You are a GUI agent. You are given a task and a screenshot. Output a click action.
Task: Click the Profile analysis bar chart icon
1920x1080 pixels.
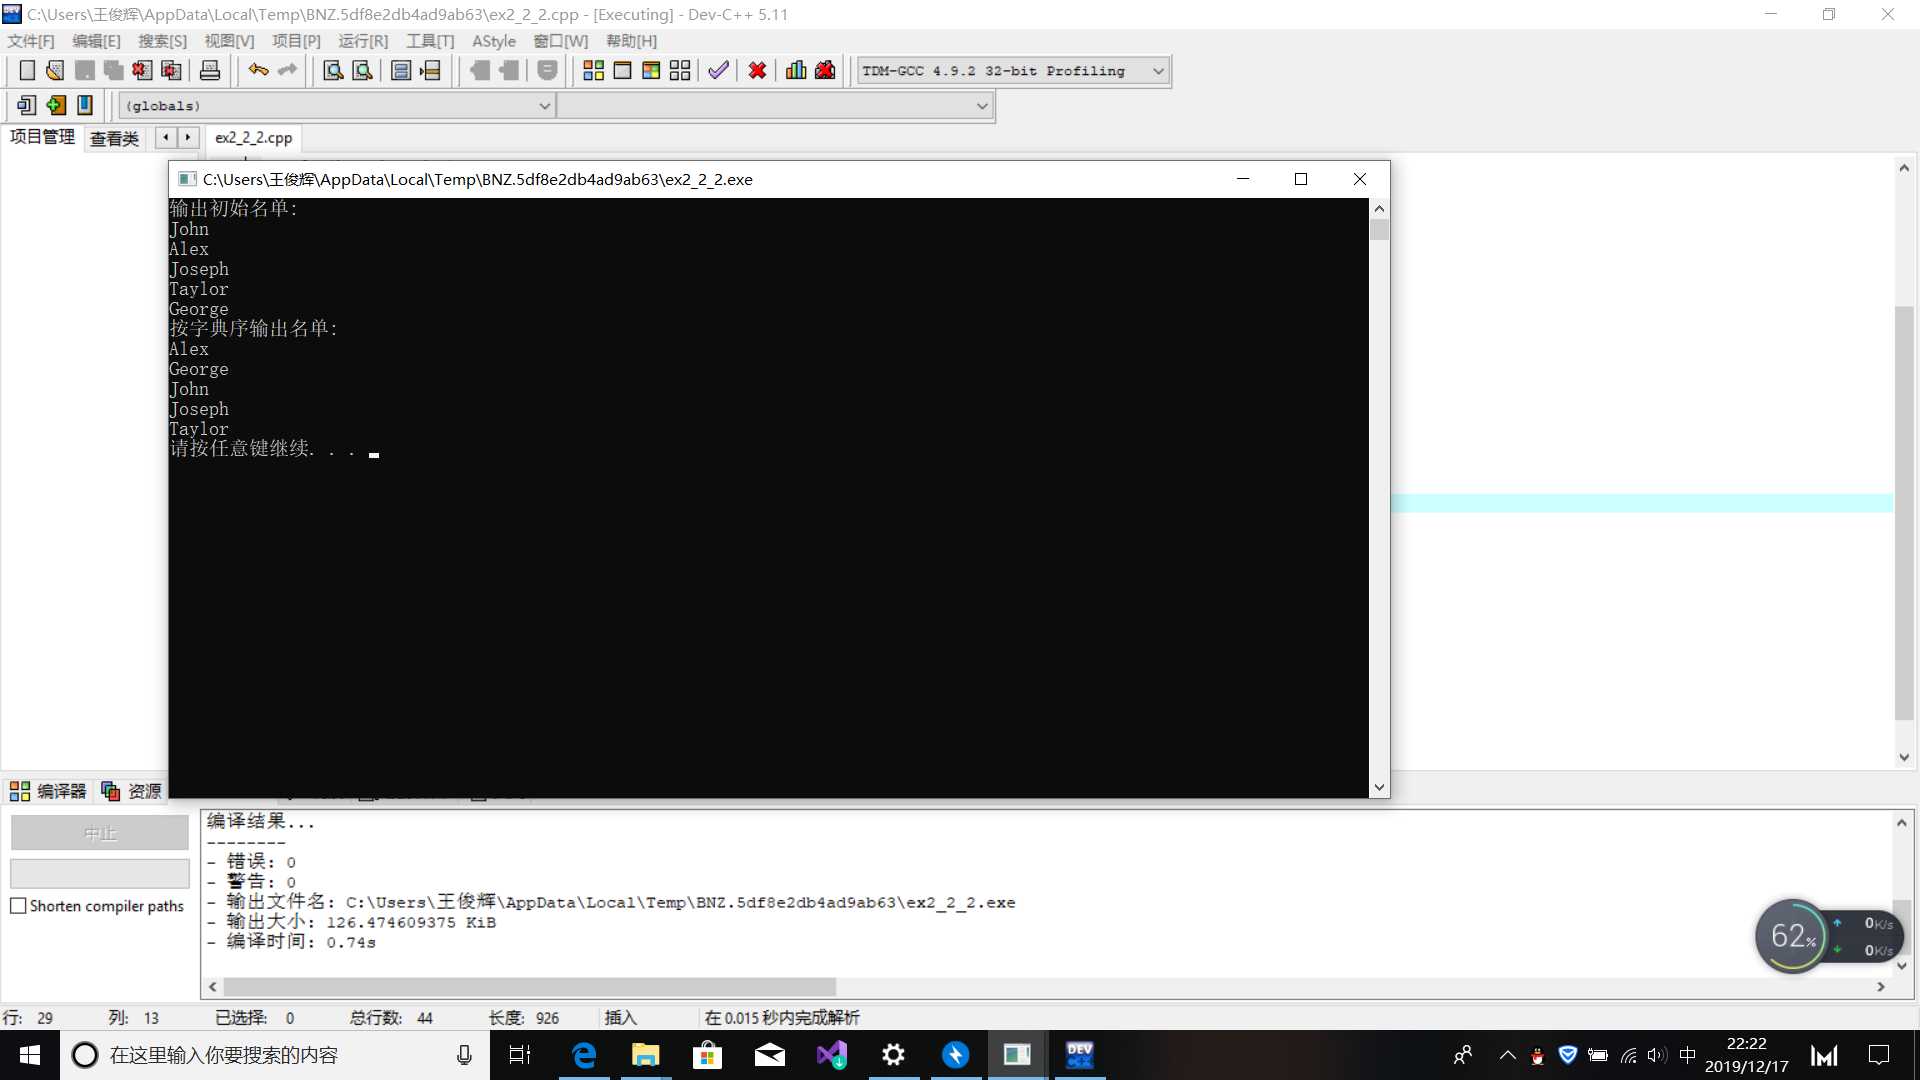coord(796,70)
